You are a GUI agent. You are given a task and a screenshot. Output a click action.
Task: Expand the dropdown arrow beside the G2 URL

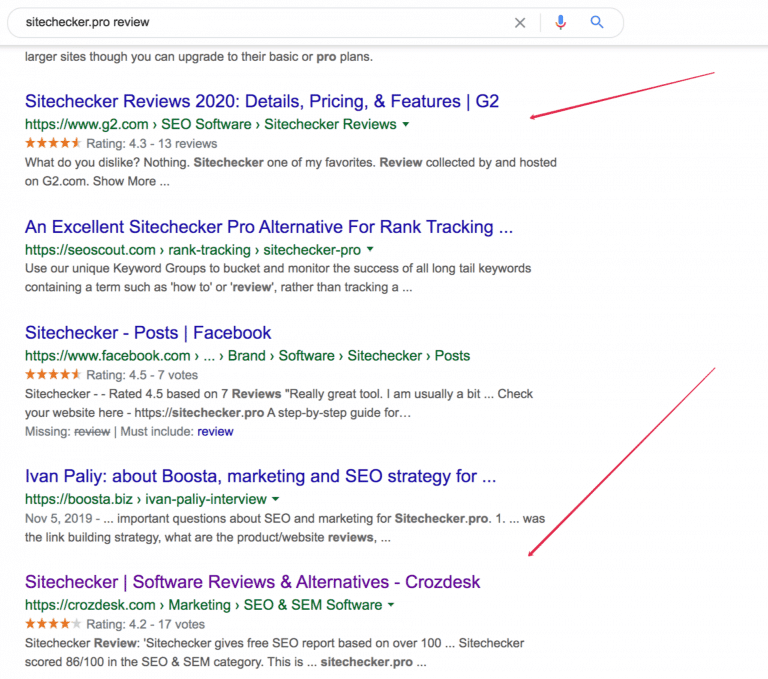[x=406, y=124]
